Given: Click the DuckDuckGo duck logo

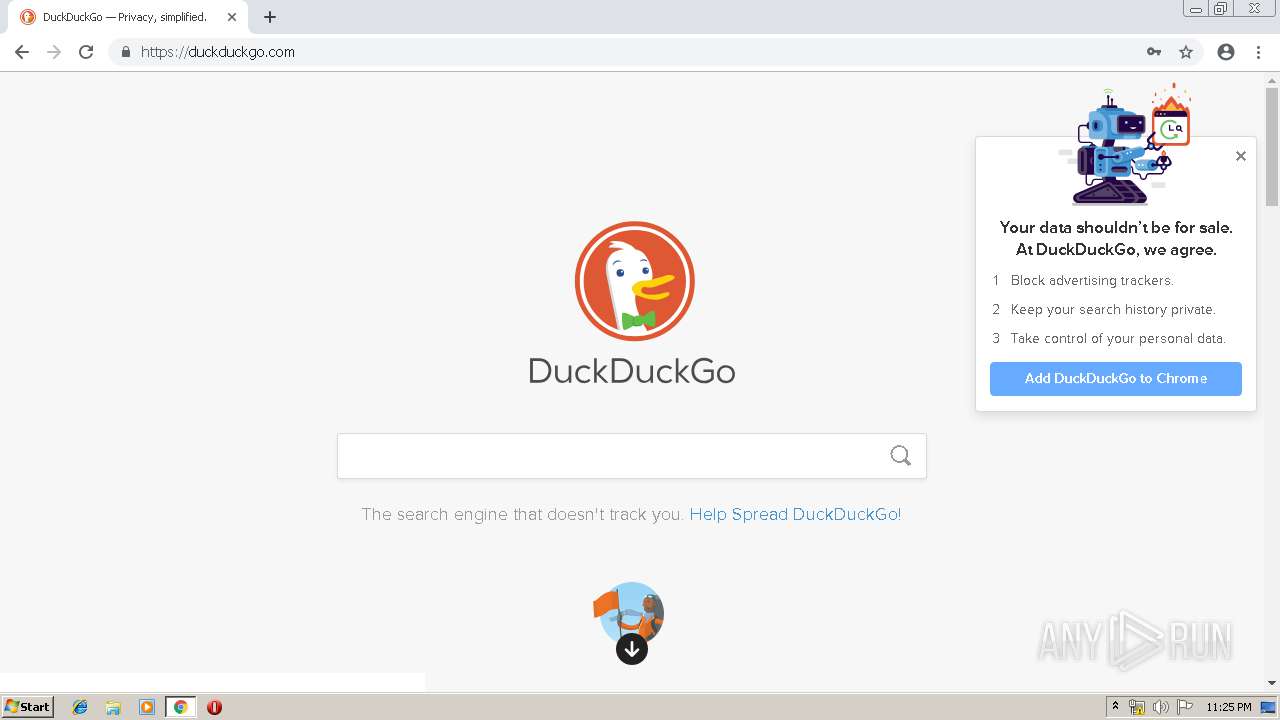Looking at the screenshot, I should (x=634, y=281).
